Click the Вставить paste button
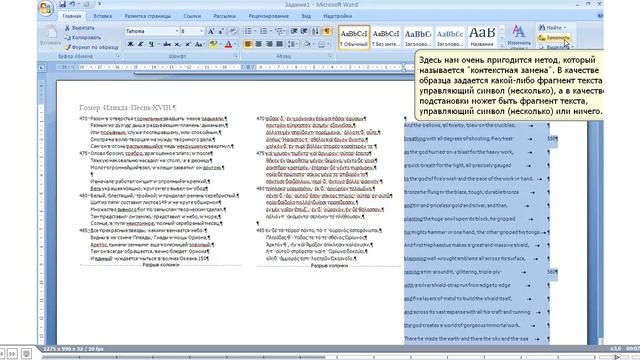 (50, 36)
